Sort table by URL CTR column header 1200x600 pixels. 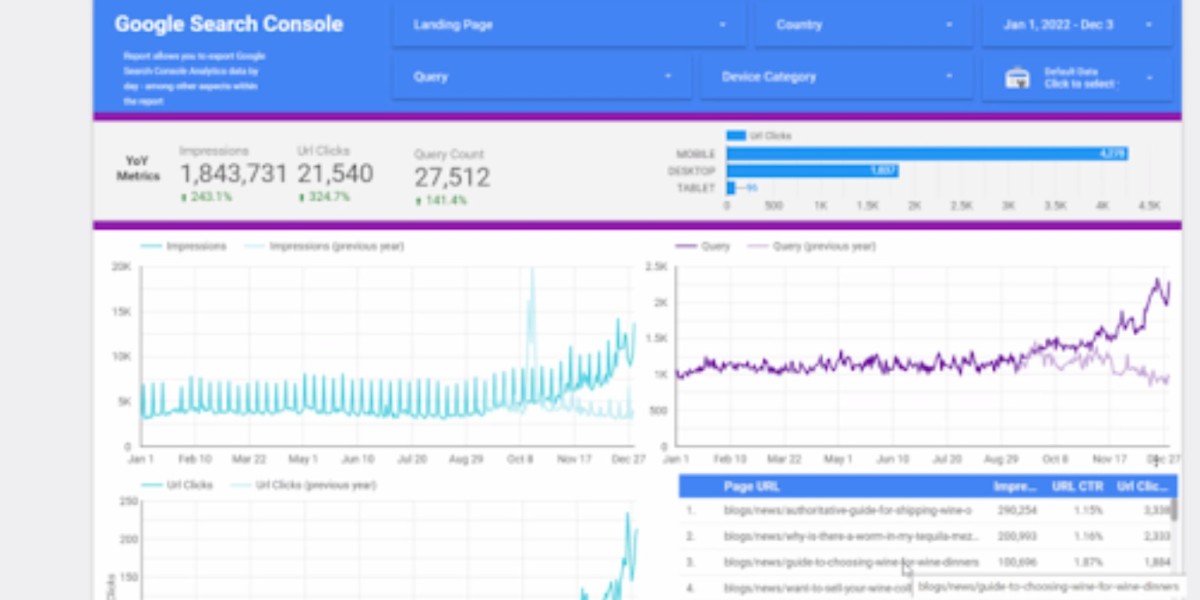tap(1076, 487)
